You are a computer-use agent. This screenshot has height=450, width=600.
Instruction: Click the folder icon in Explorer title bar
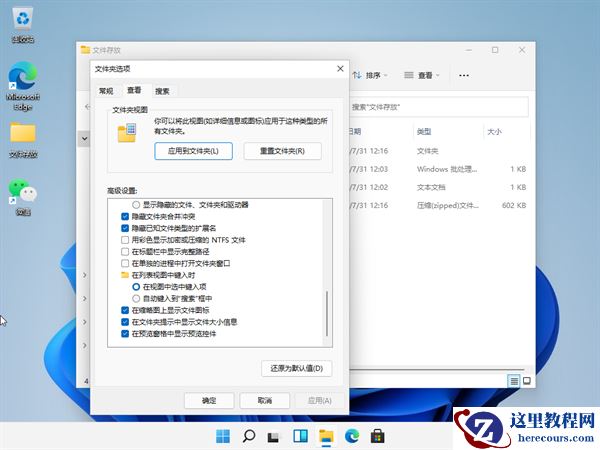[85, 50]
